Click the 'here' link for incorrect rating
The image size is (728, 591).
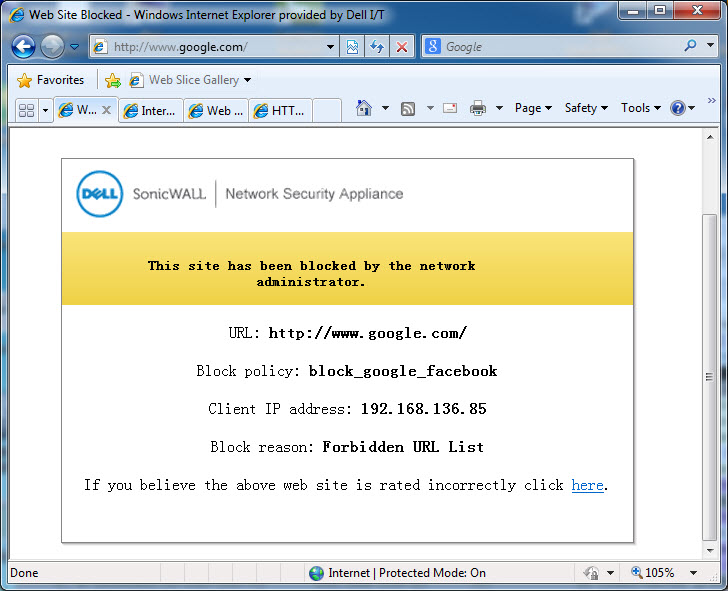[x=587, y=485]
